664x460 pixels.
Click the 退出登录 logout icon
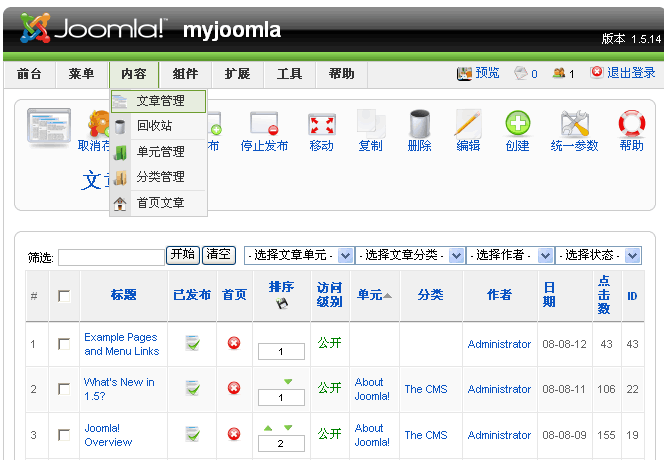(x=597, y=72)
